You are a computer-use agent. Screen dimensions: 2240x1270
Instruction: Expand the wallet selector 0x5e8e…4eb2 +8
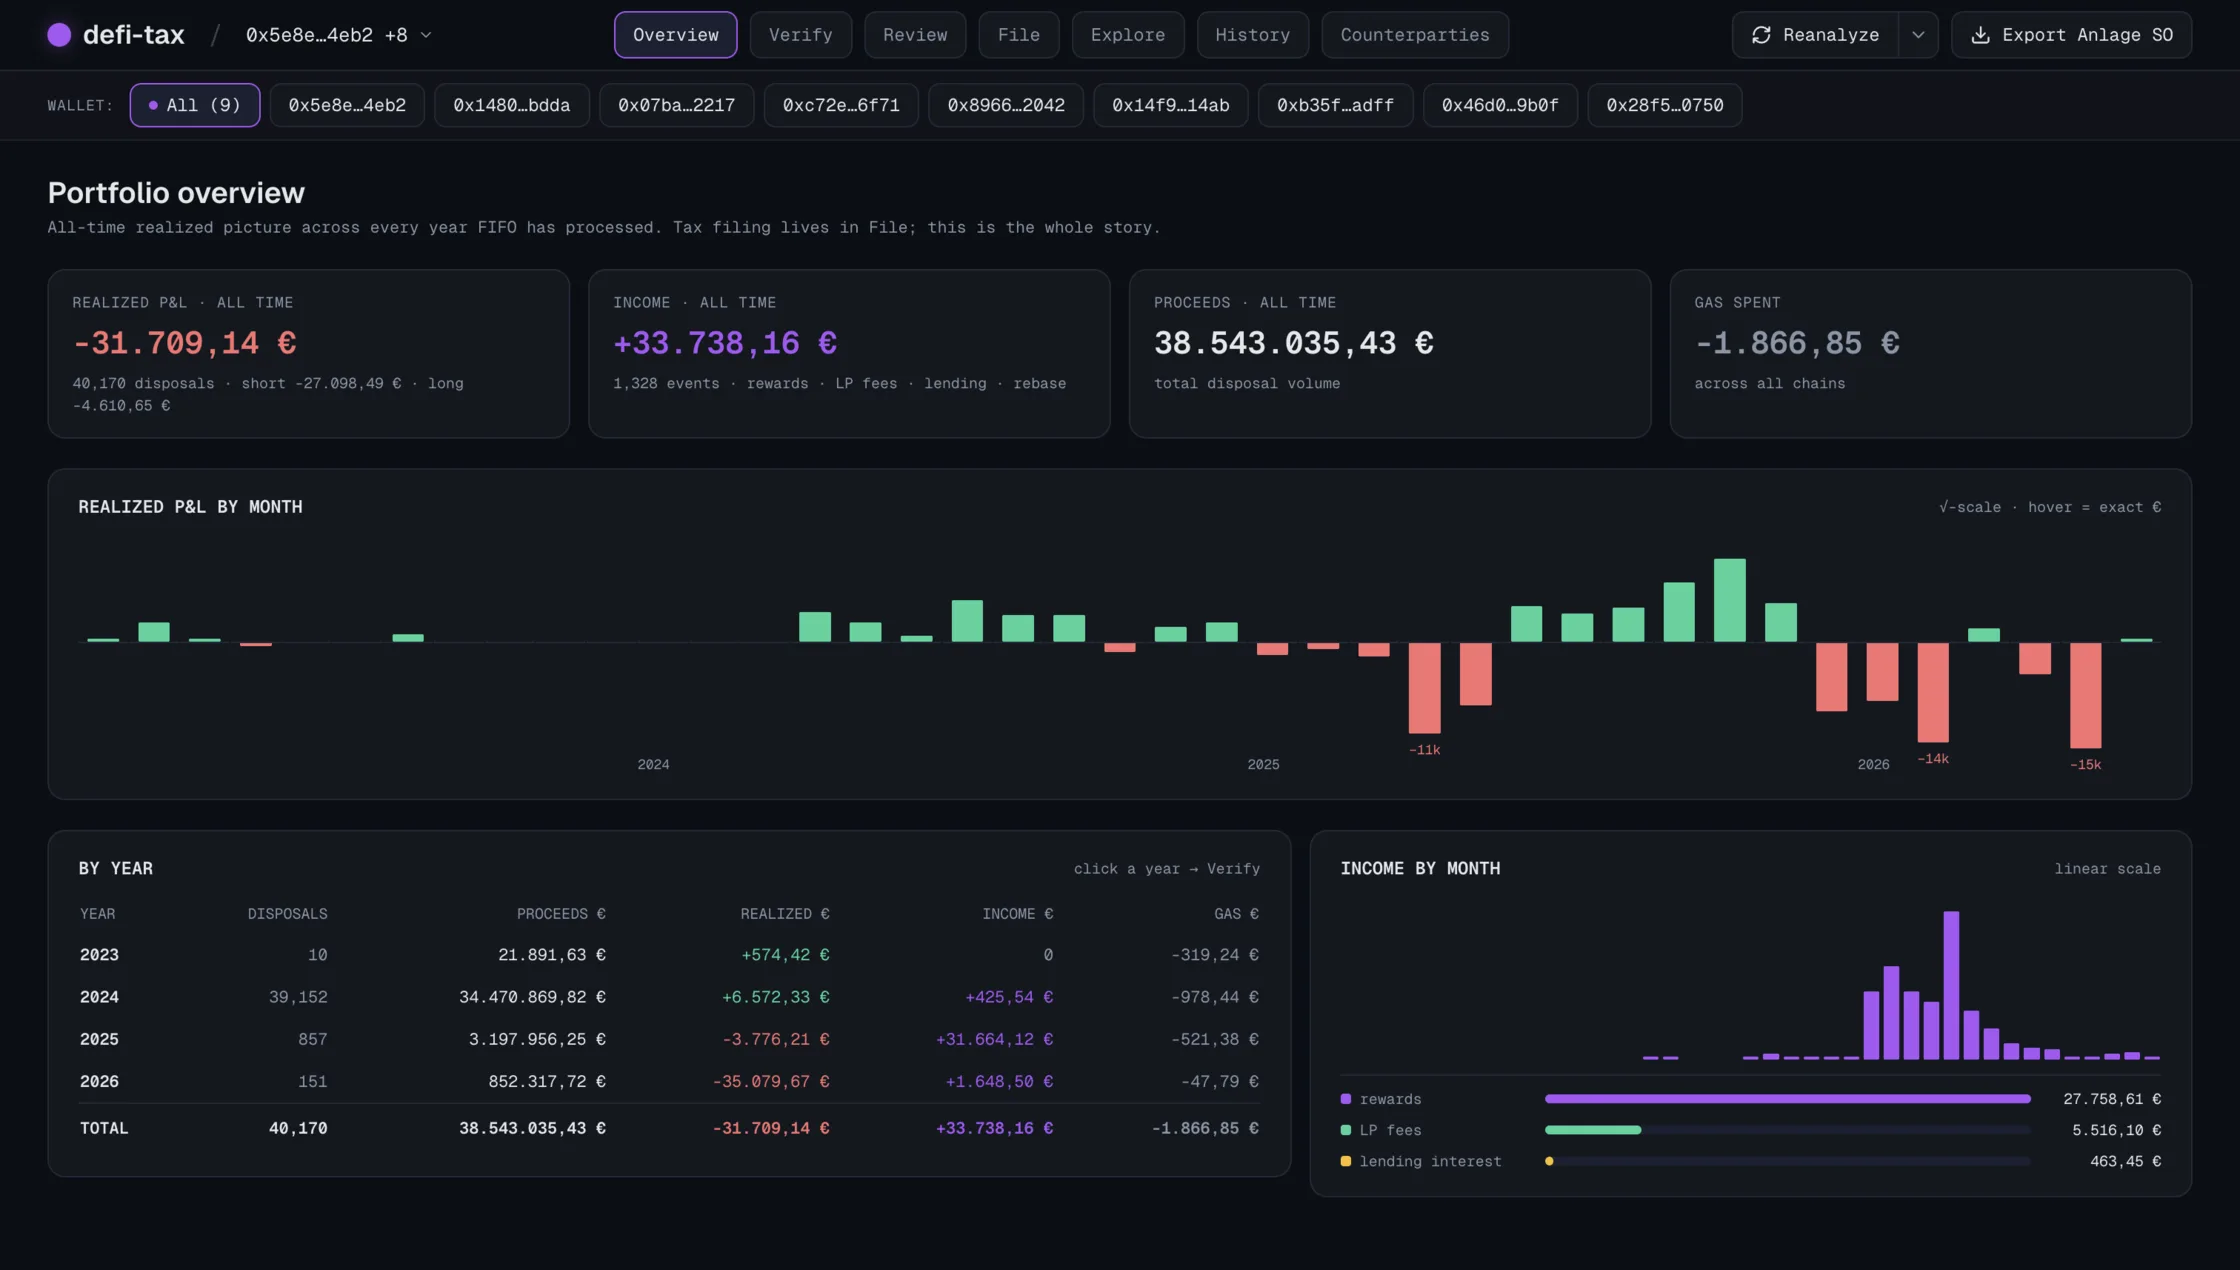click(x=338, y=35)
